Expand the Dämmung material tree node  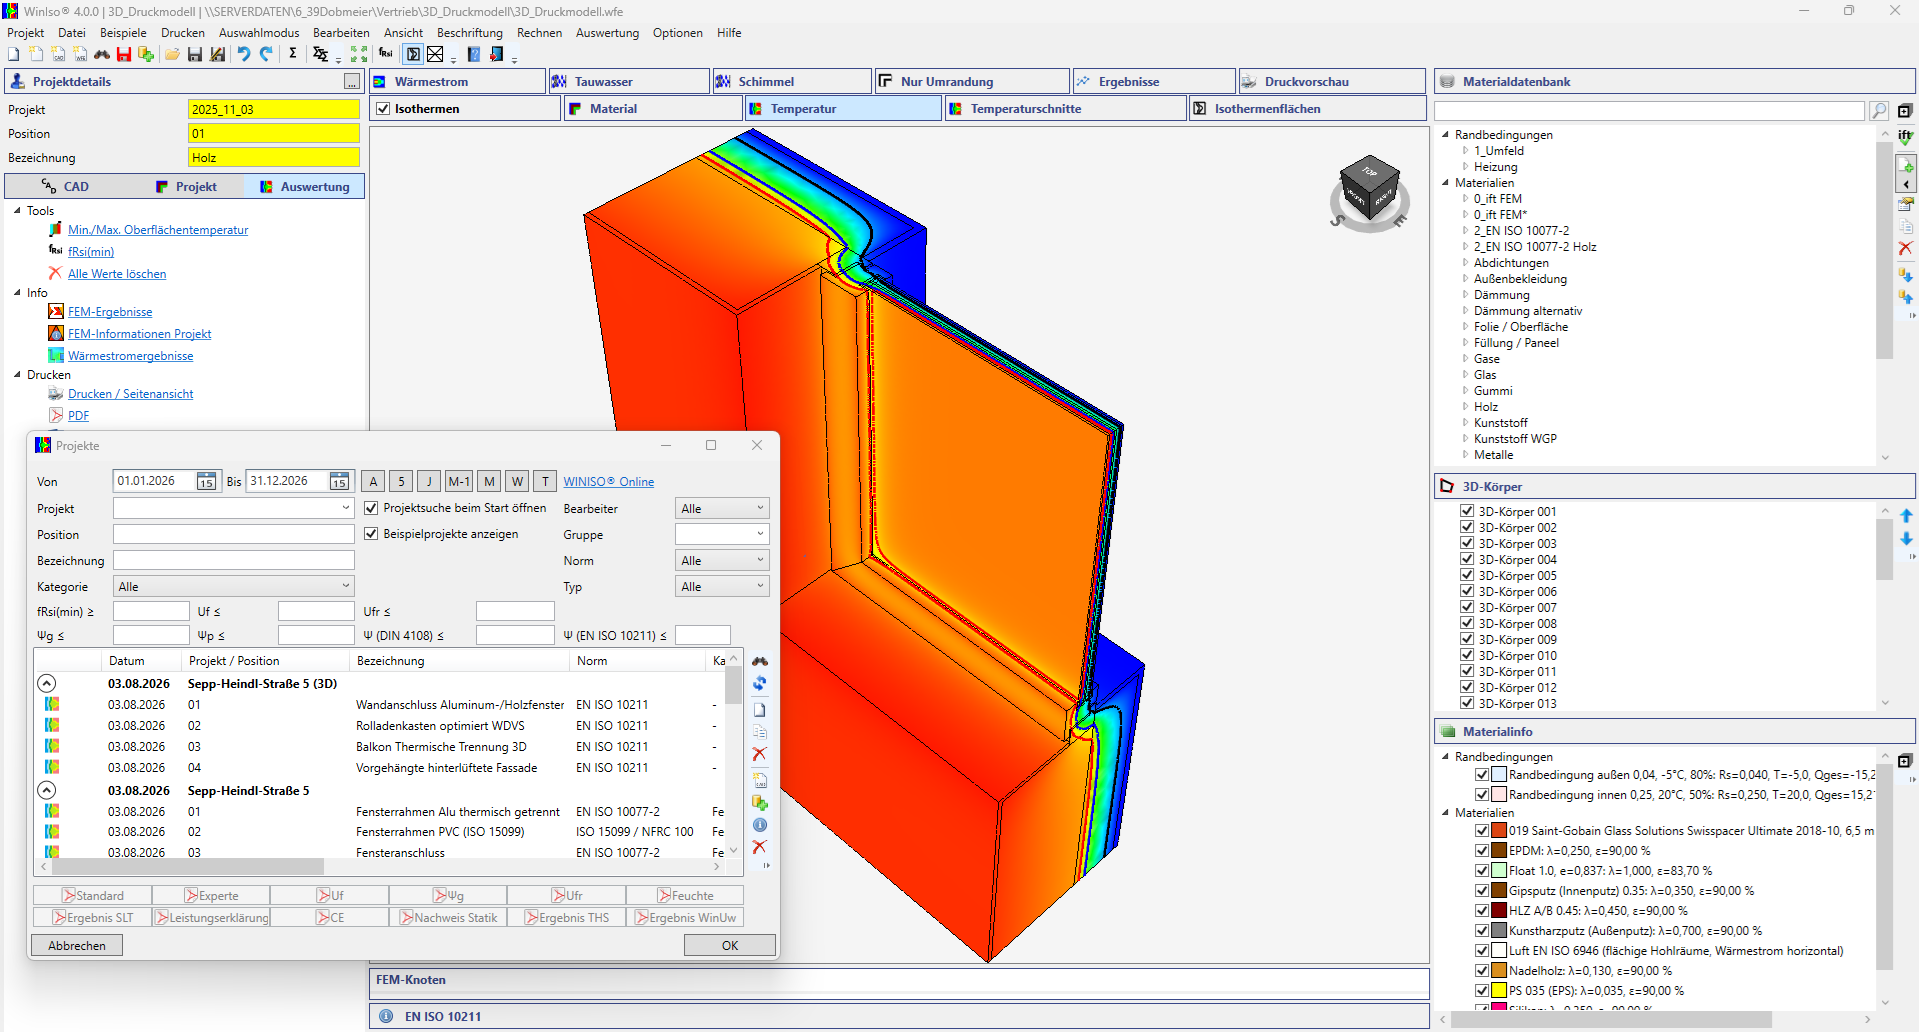(1466, 295)
